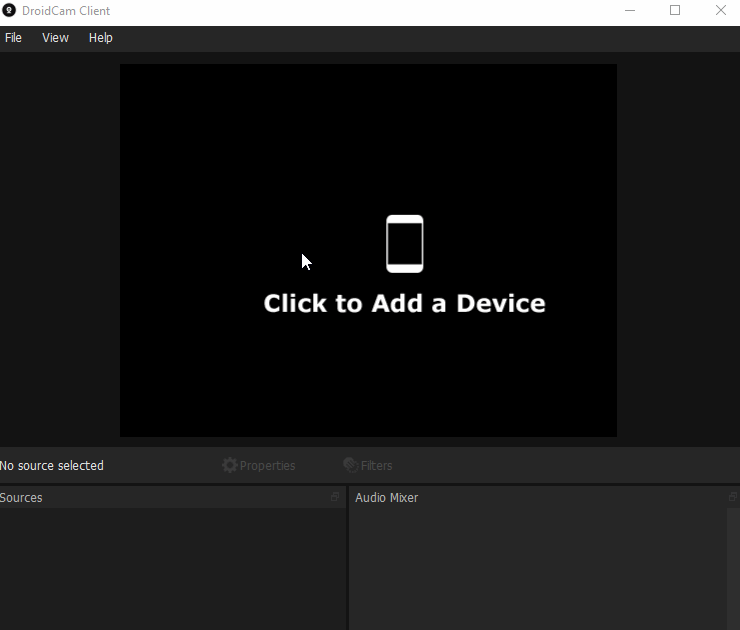Screen dimensions: 740x630
Task: Maximize the DroidCam Client window
Action: point(675,11)
